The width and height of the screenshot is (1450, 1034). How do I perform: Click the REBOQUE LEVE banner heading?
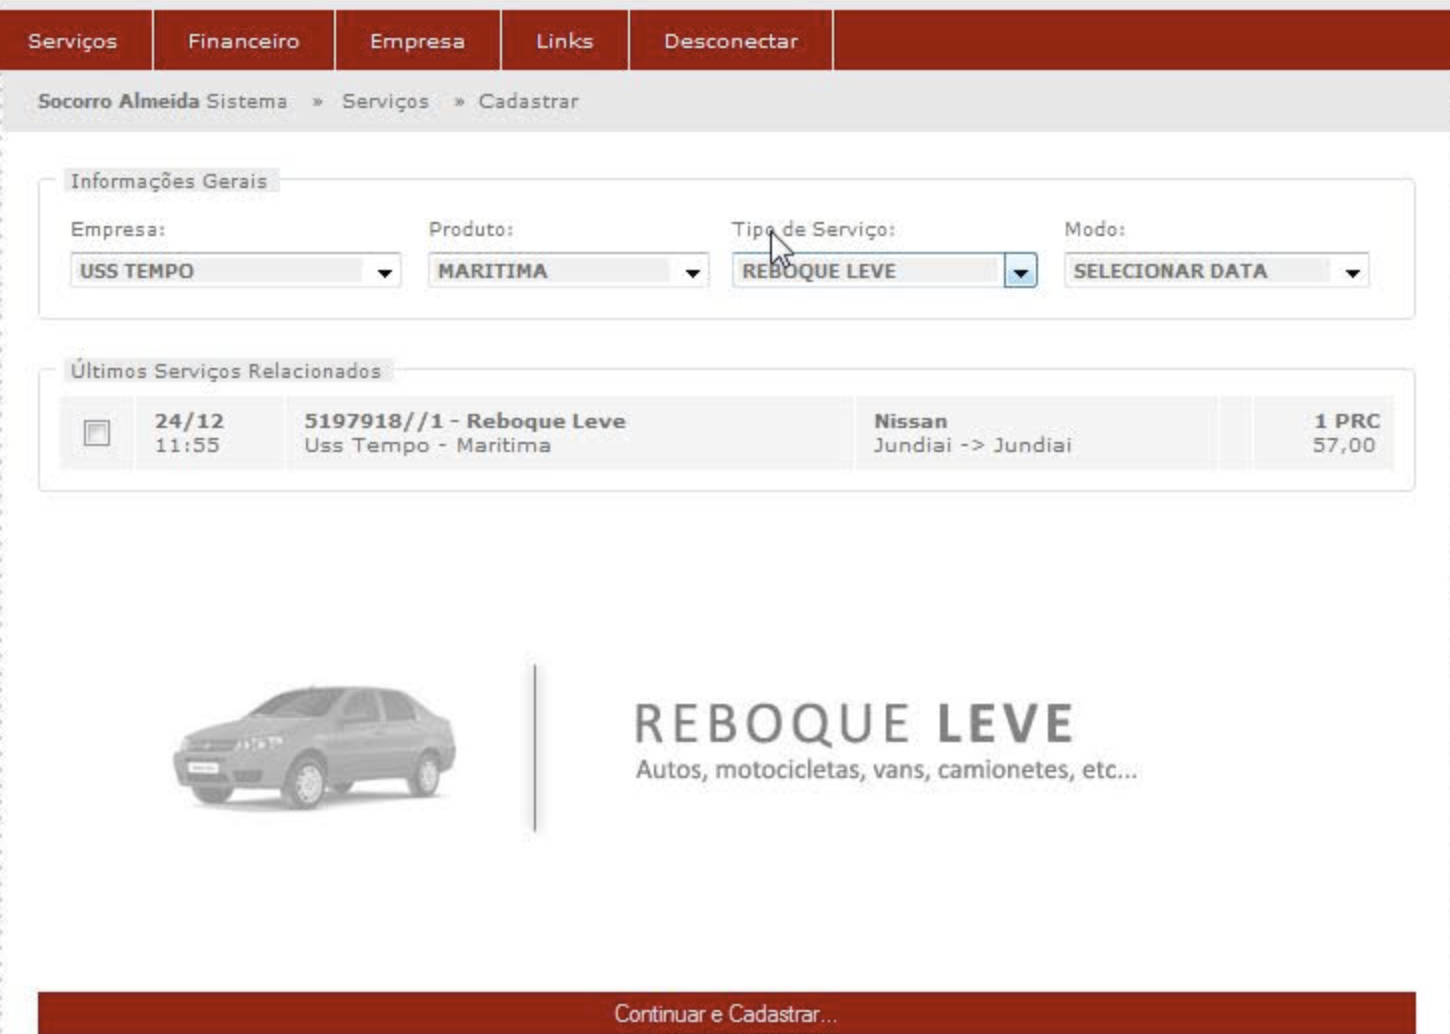coord(854,724)
